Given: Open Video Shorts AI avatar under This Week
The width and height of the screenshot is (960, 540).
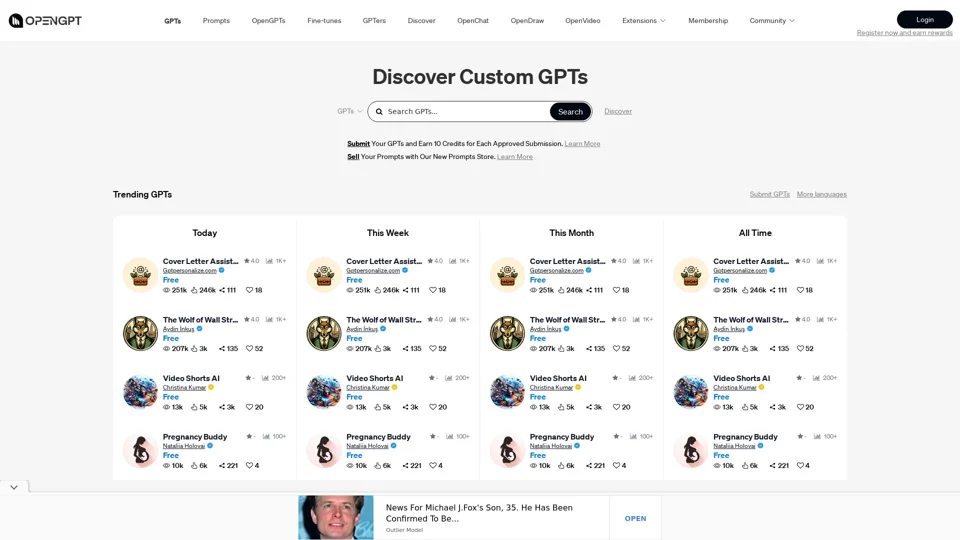Looking at the screenshot, I should [x=324, y=392].
